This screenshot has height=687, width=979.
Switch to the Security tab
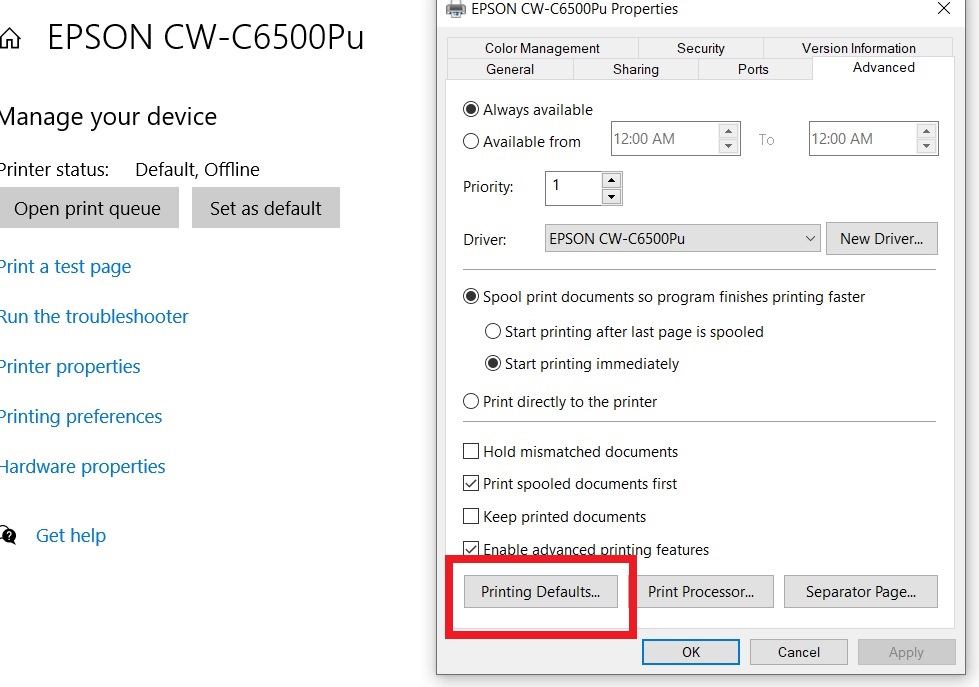[701, 48]
